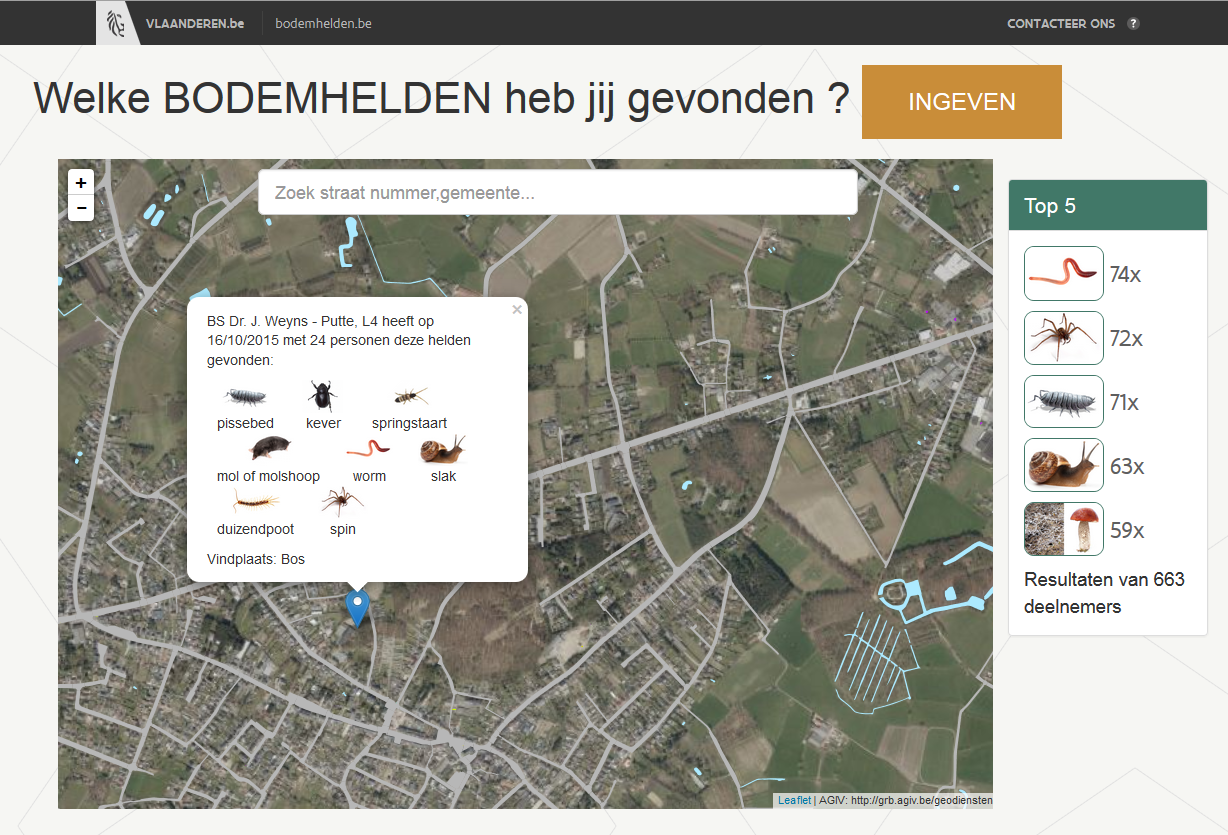Open the question mark help icon
The height and width of the screenshot is (835, 1228).
point(1132,23)
